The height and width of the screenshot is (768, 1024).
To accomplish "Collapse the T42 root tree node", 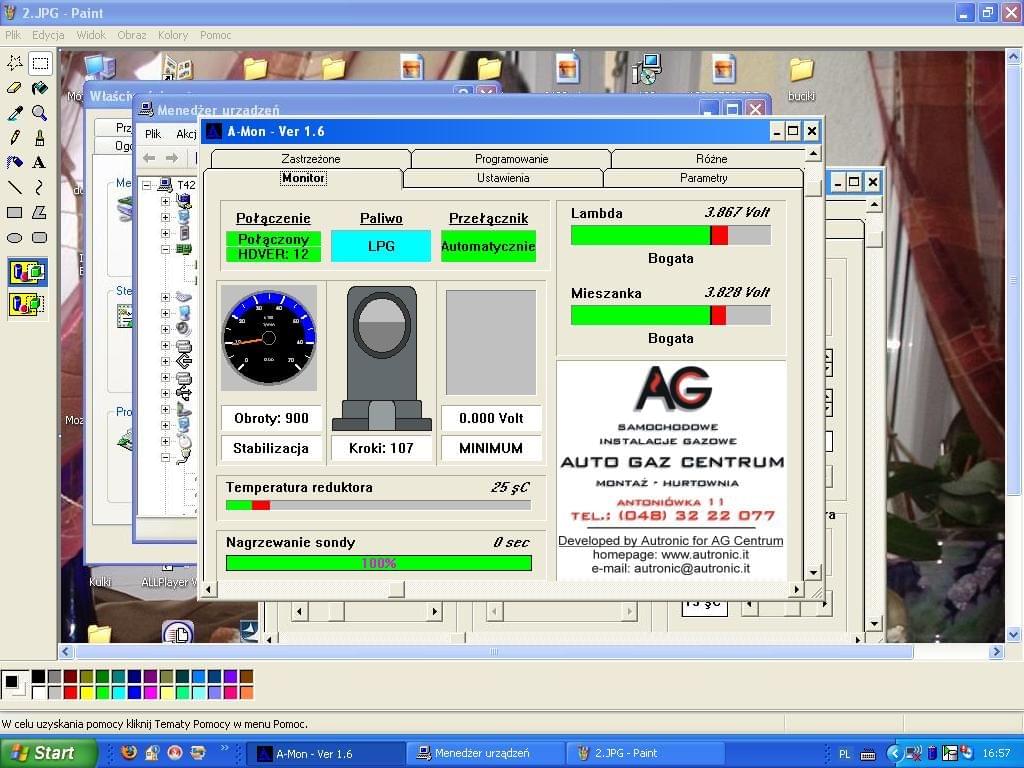I will [147, 185].
